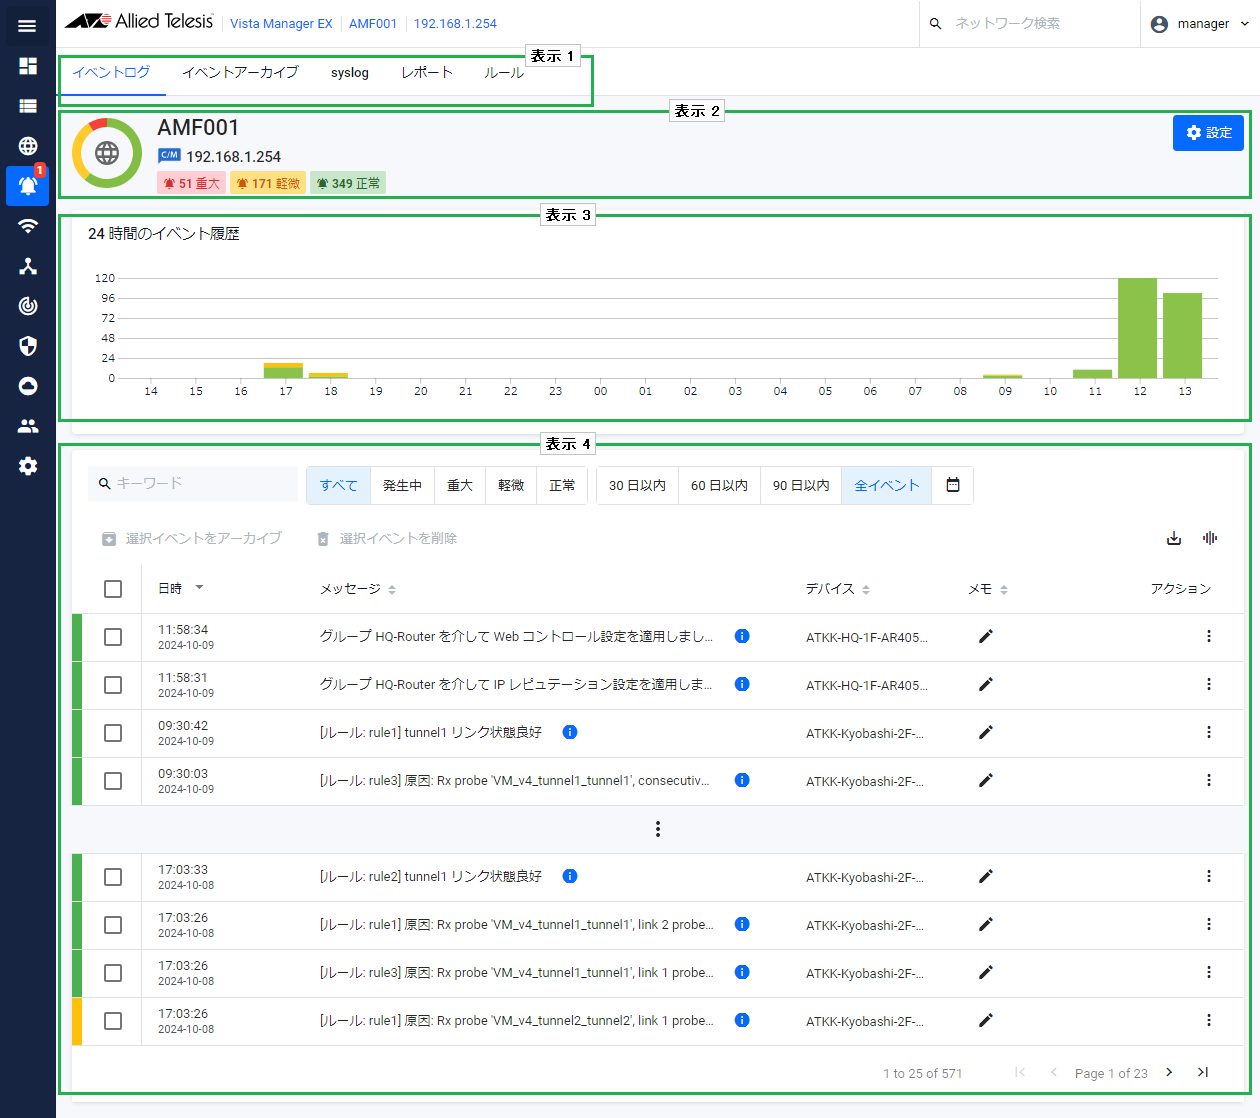Image resolution: width=1260 pixels, height=1118 pixels.
Task: Click the wireless Wi-Fi sidebar icon
Action: coord(28,226)
